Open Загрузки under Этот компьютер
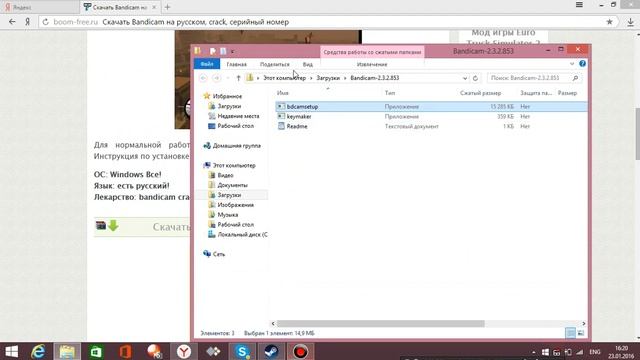Screen dimensions: 640x360 pyautogui.click(x=229, y=195)
